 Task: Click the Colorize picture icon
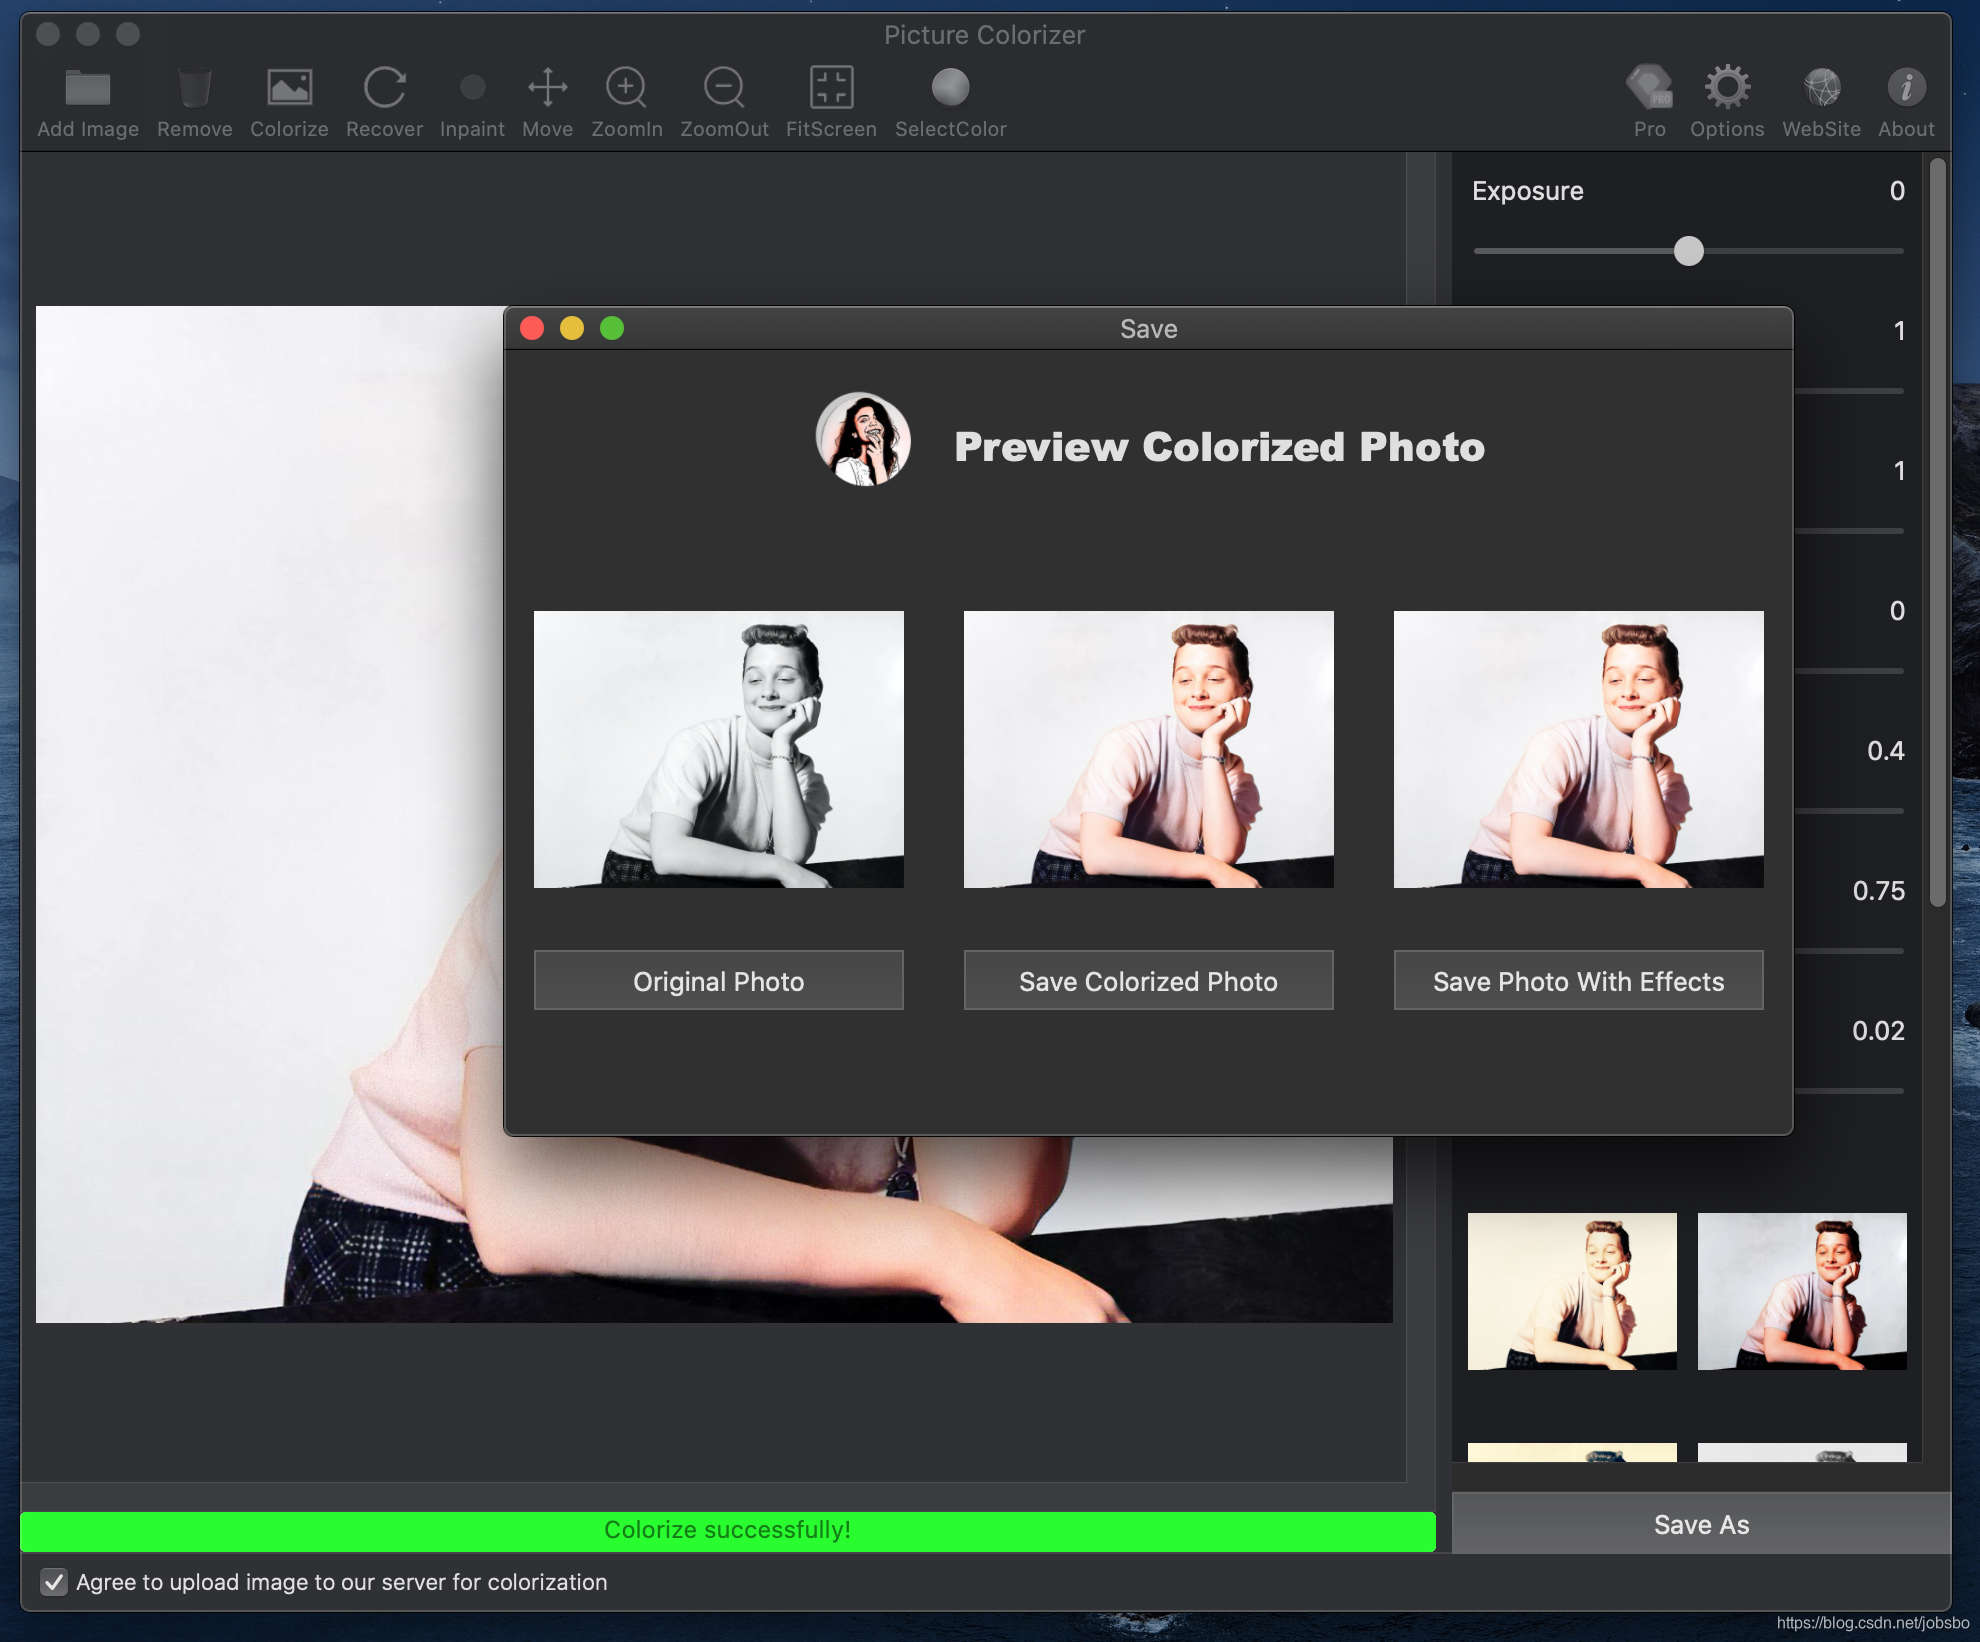click(289, 88)
